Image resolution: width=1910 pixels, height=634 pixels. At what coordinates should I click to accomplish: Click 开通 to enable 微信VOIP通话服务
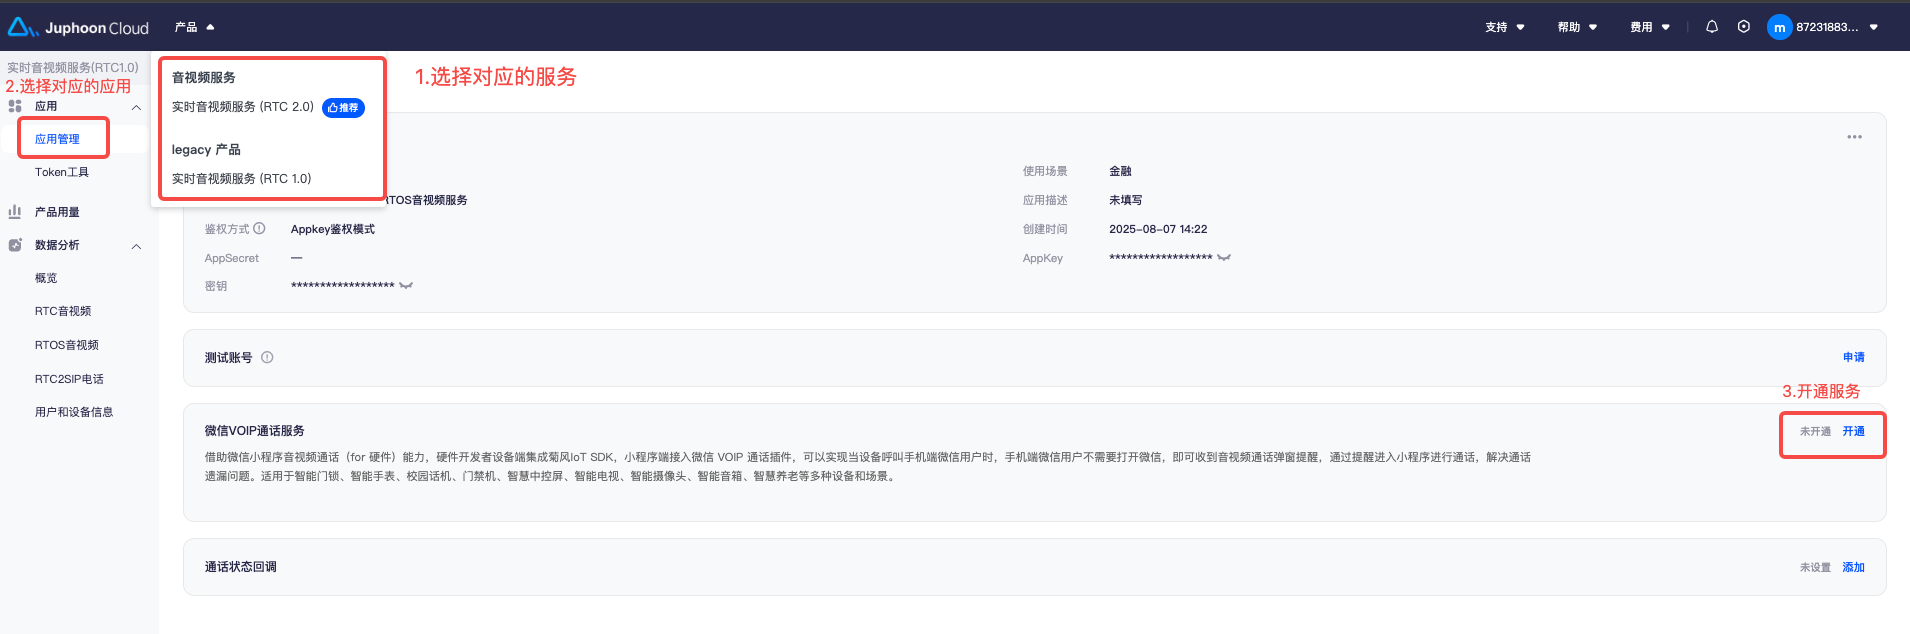click(1854, 431)
